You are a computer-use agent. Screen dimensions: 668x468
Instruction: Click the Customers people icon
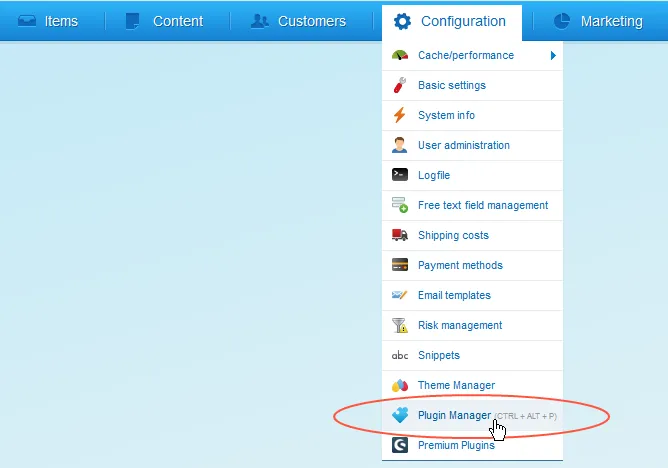click(x=259, y=21)
